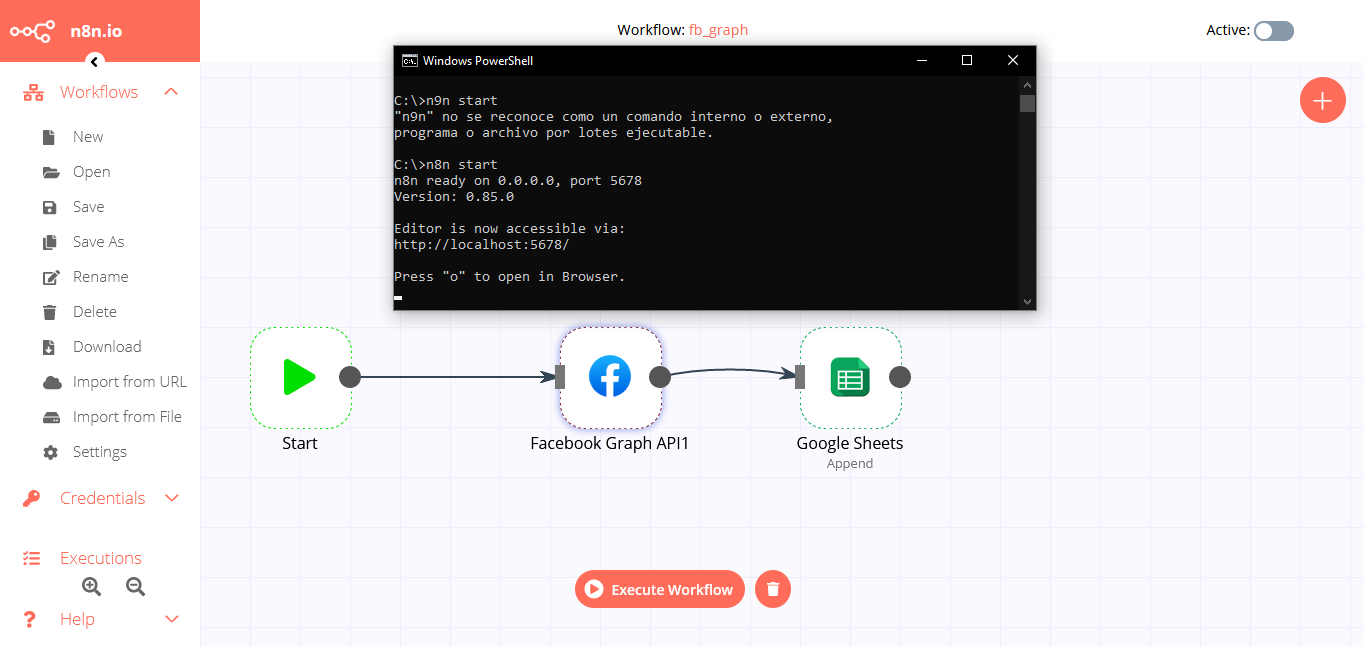Zoom in on the workflow canvas
1364x647 pixels.
pyautogui.click(x=91, y=587)
